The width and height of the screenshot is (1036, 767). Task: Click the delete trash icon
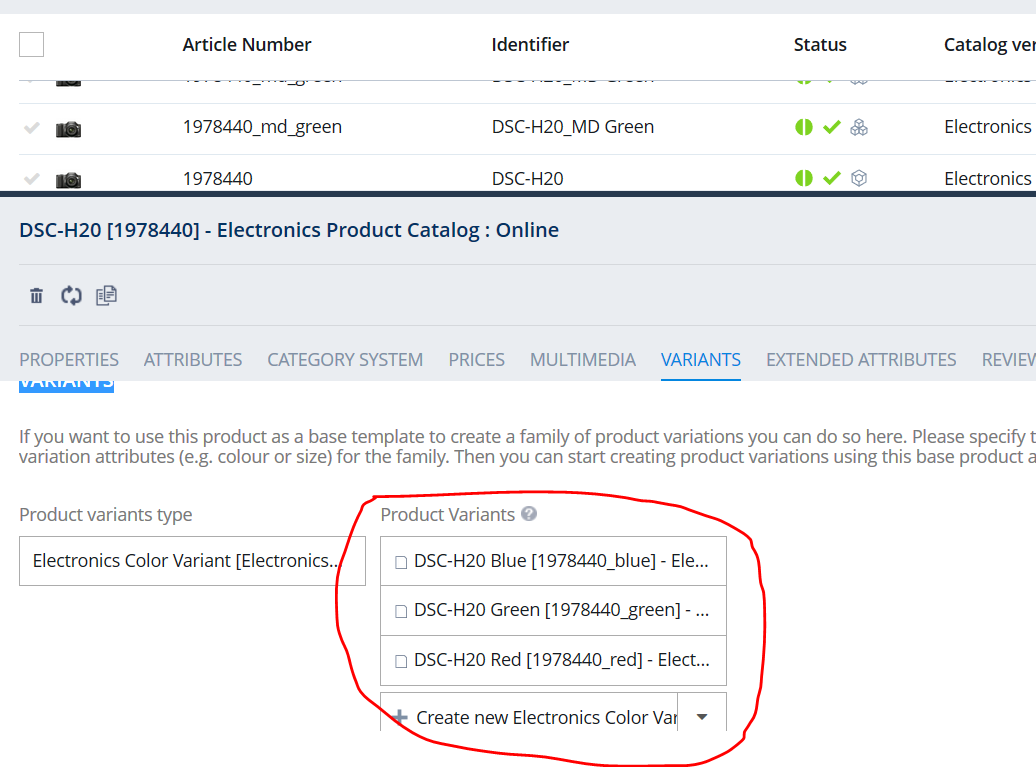[36, 295]
